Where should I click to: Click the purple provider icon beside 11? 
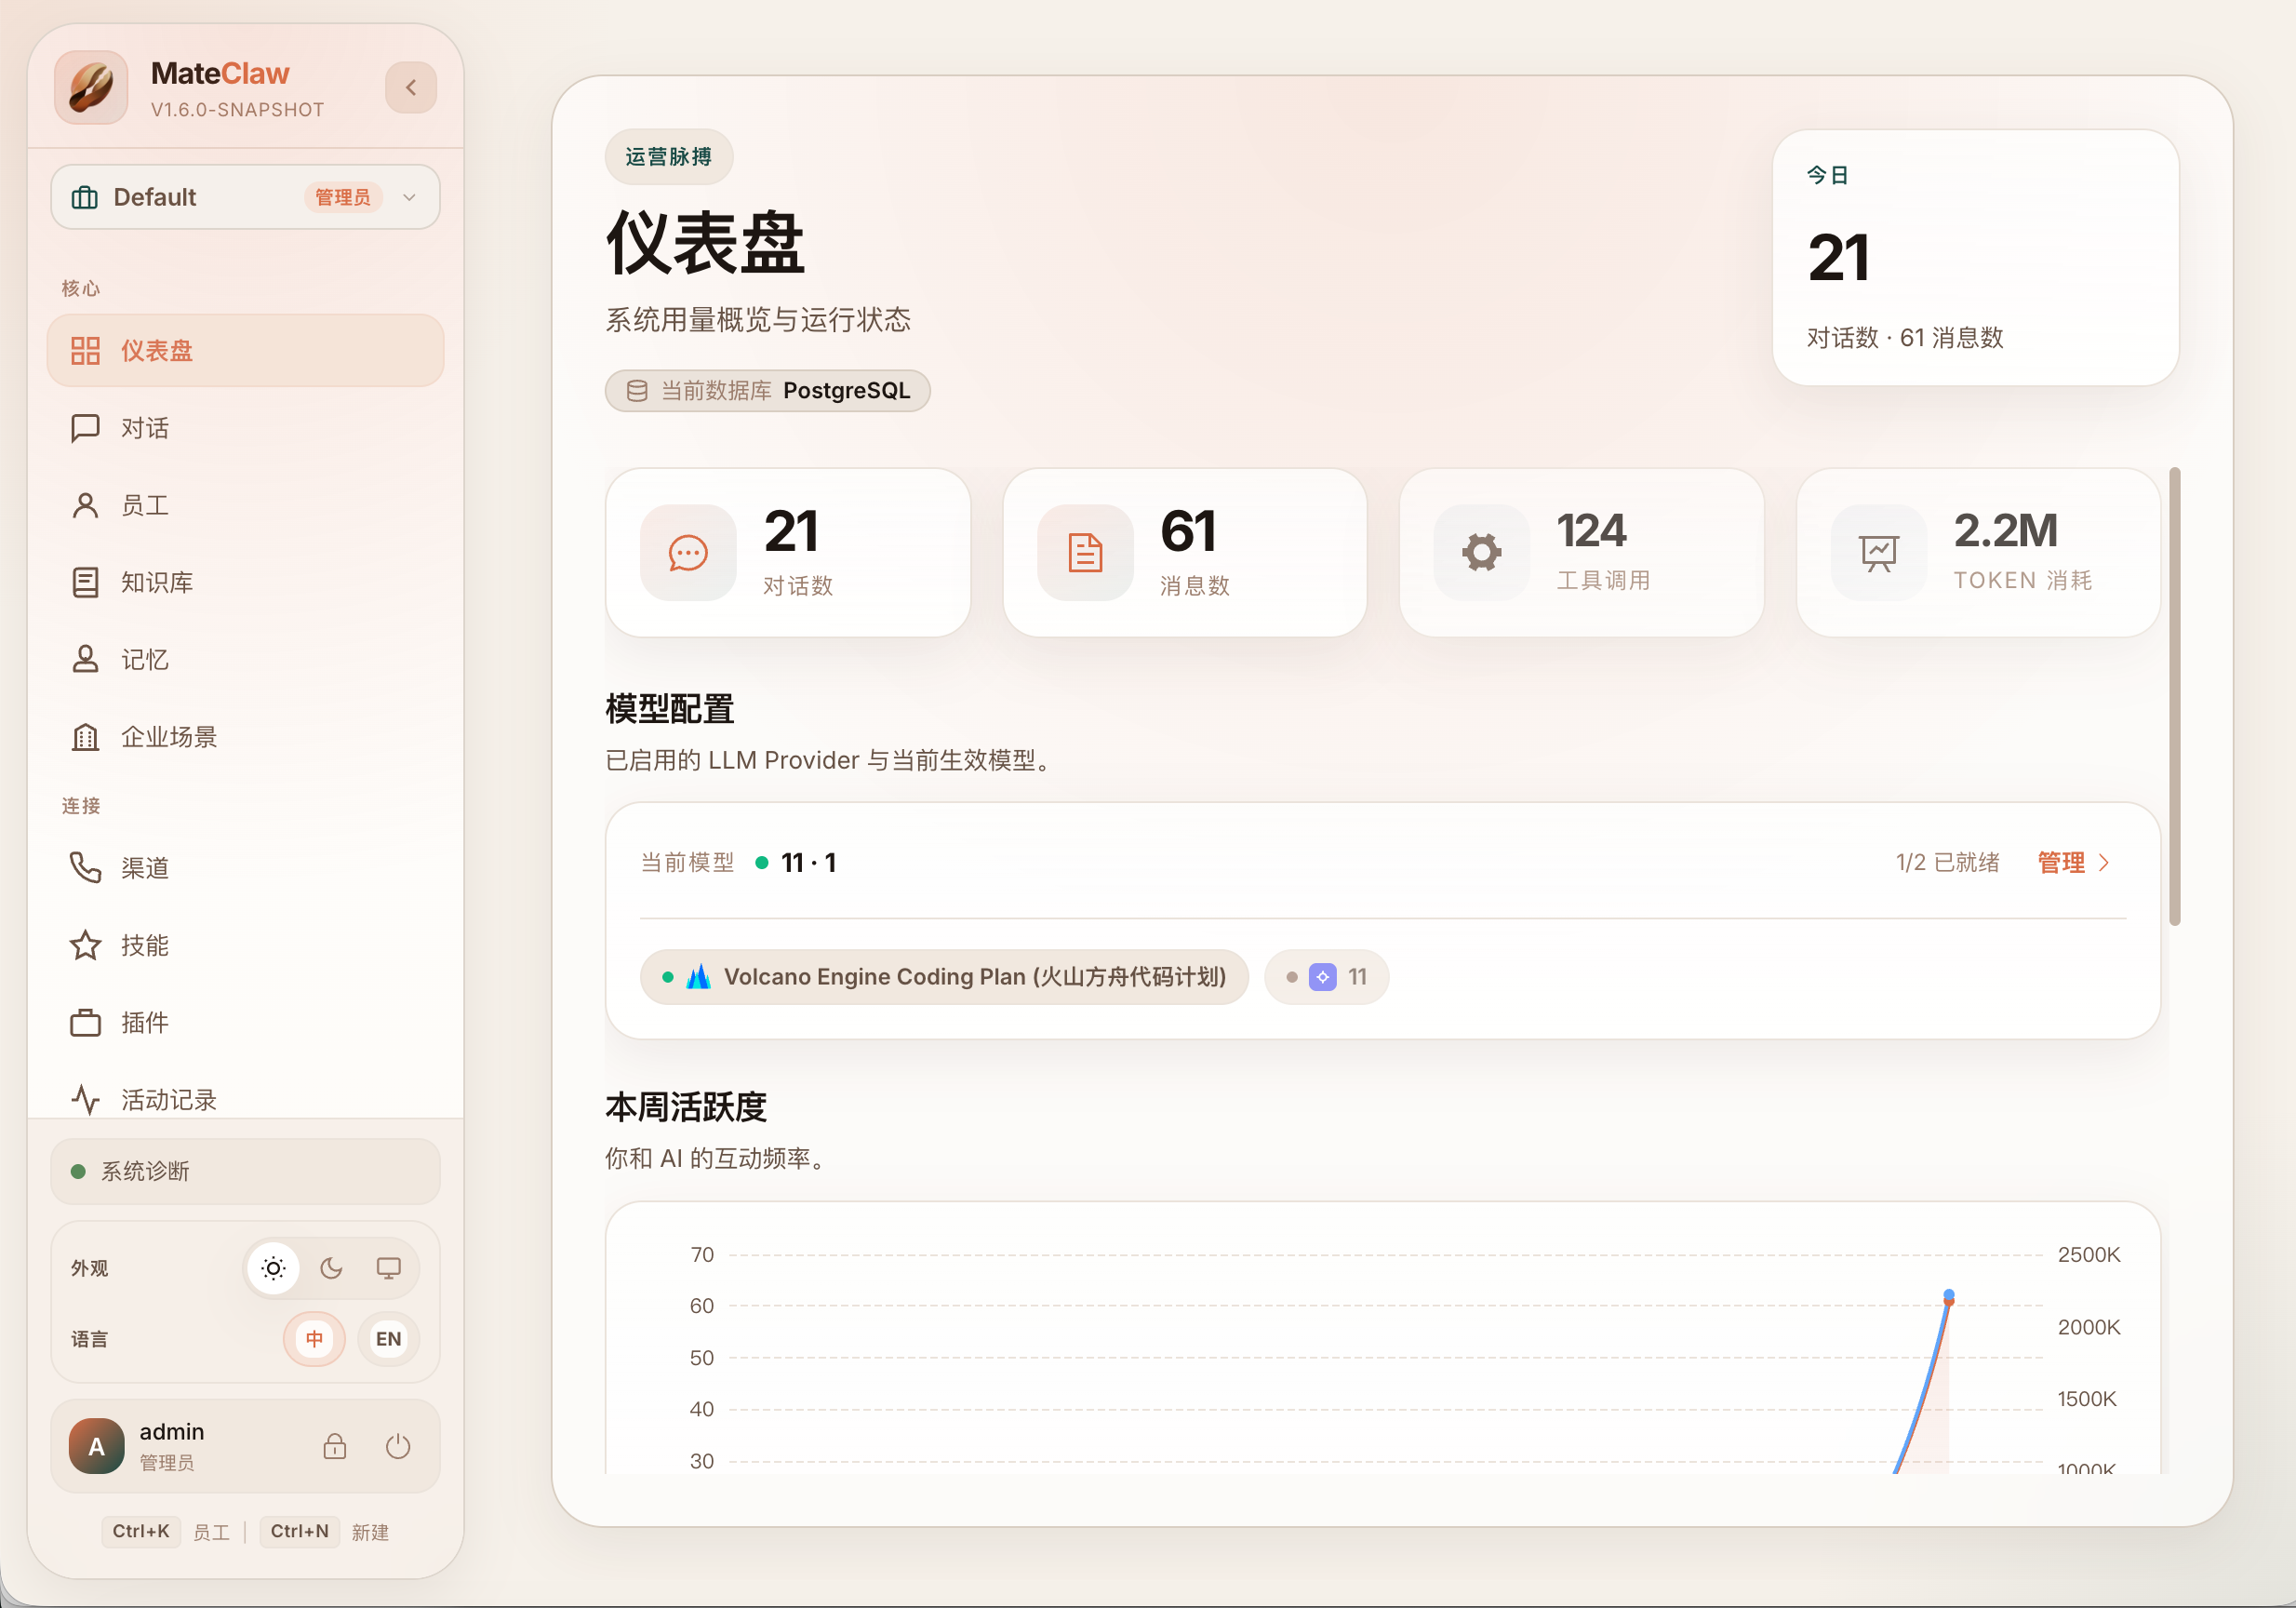tap(1323, 977)
